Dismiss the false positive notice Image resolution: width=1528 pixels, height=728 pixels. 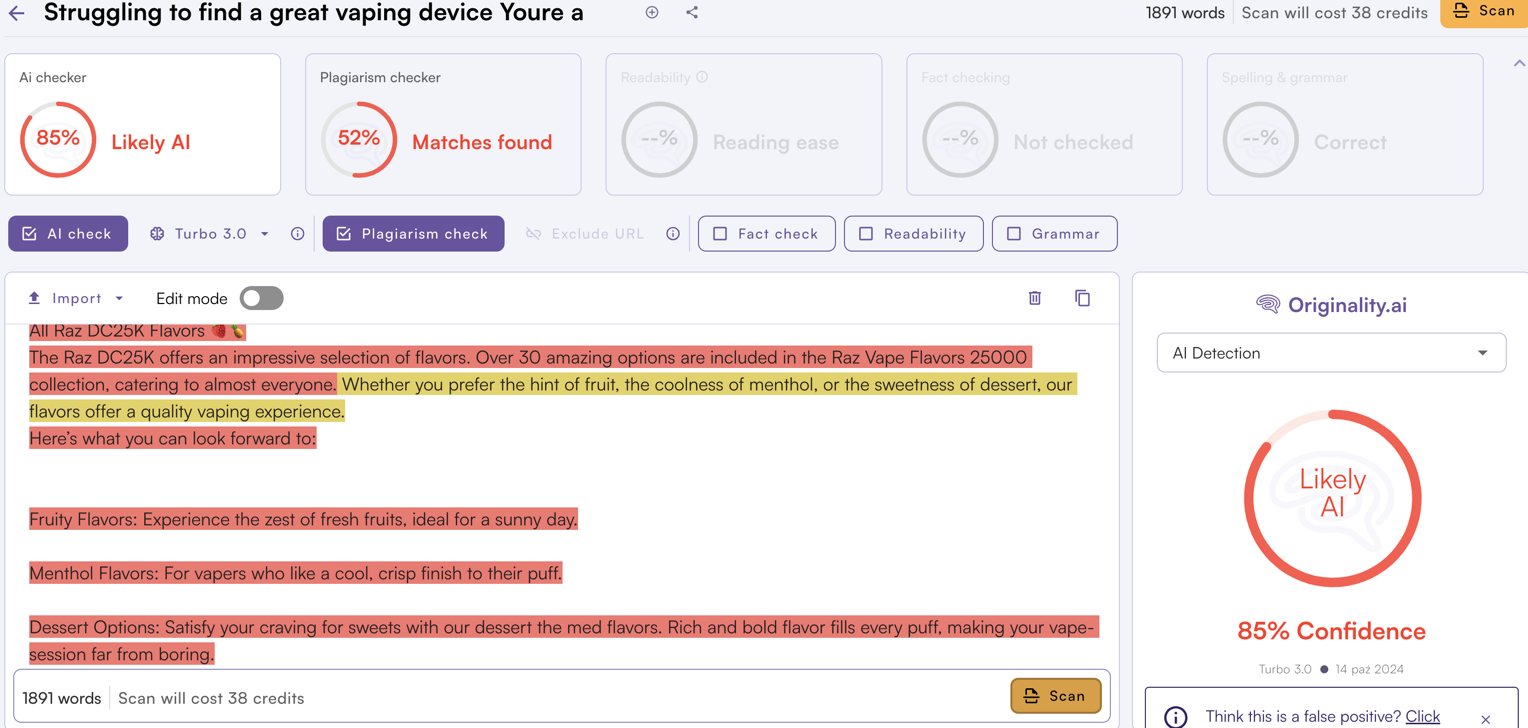1485,719
